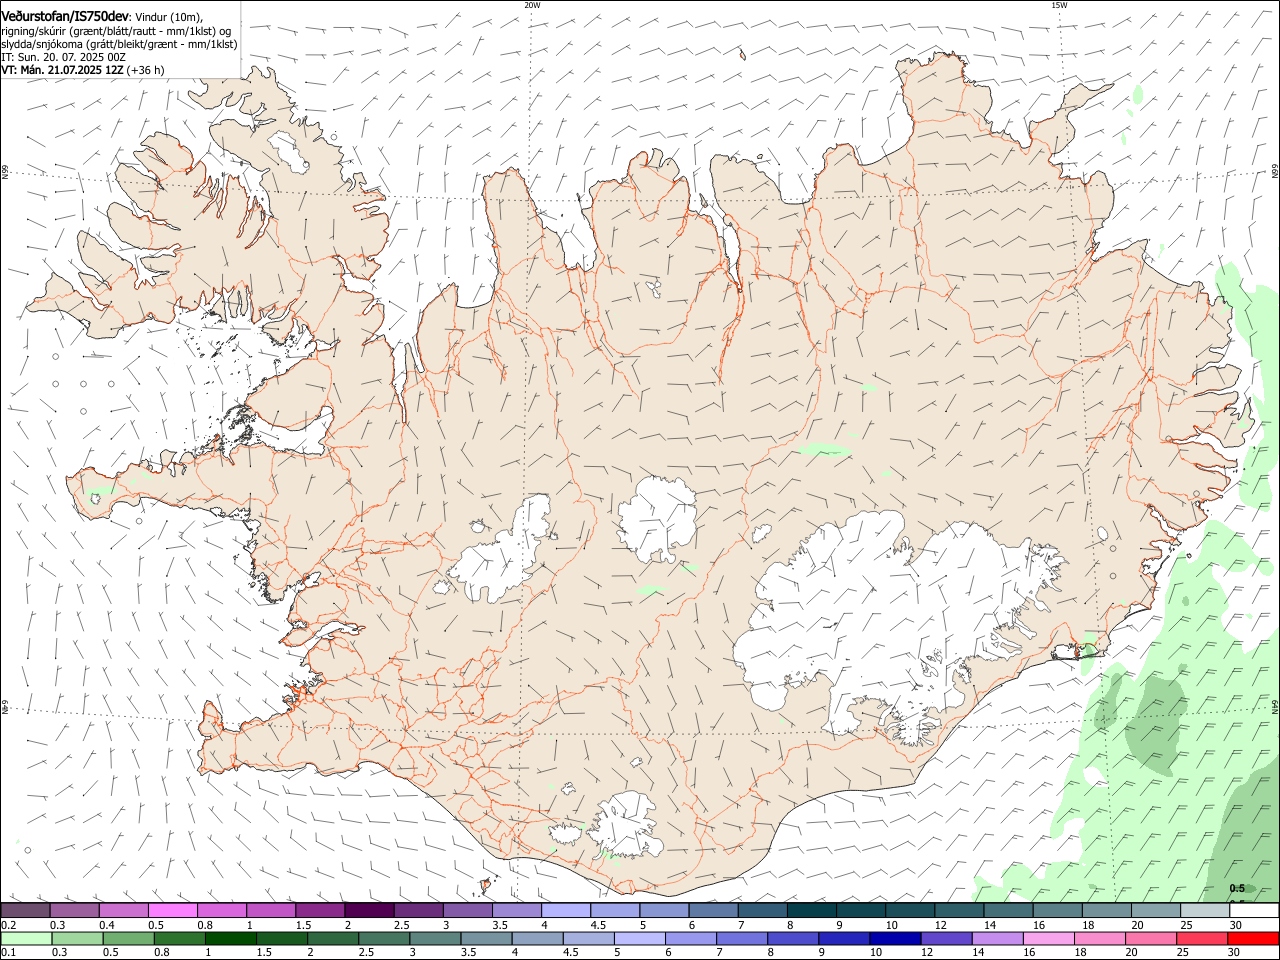Click the darkest purple snow swatch between 2 and 2.5
Viewport: 1280px width, 960px height.
click(368, 911)
